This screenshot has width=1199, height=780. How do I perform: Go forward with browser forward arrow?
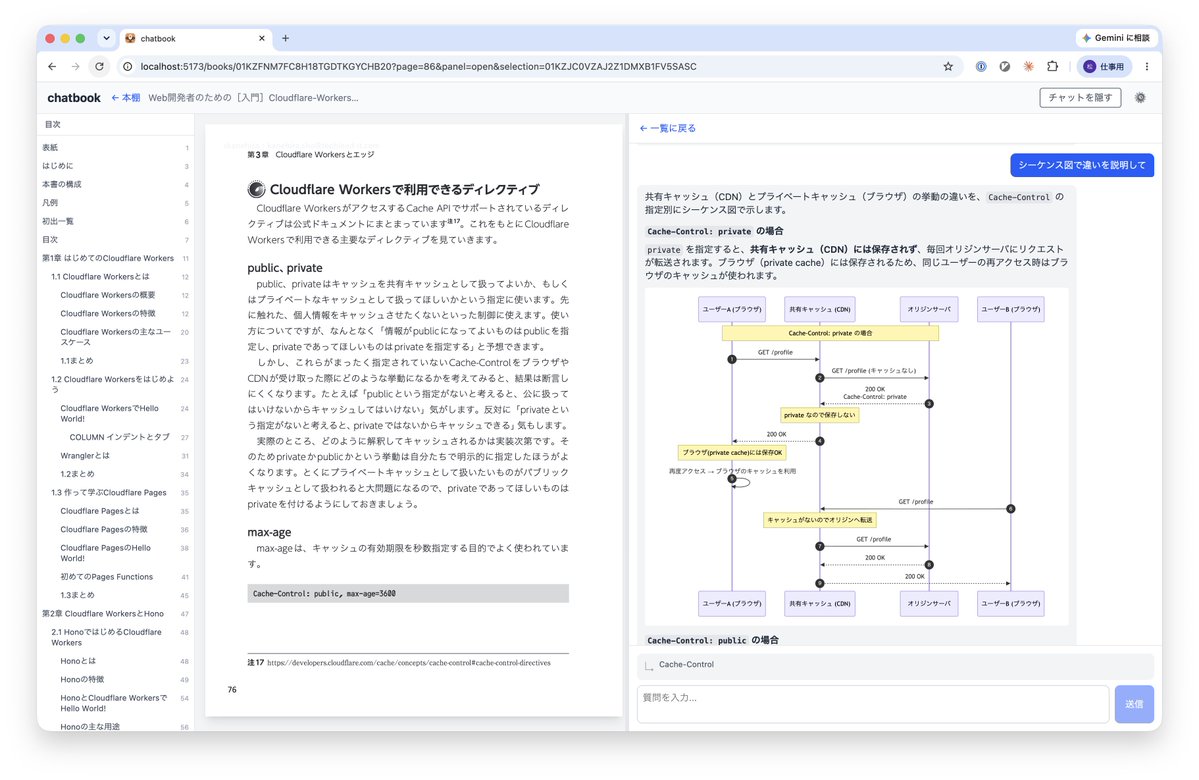click(75, 67)
